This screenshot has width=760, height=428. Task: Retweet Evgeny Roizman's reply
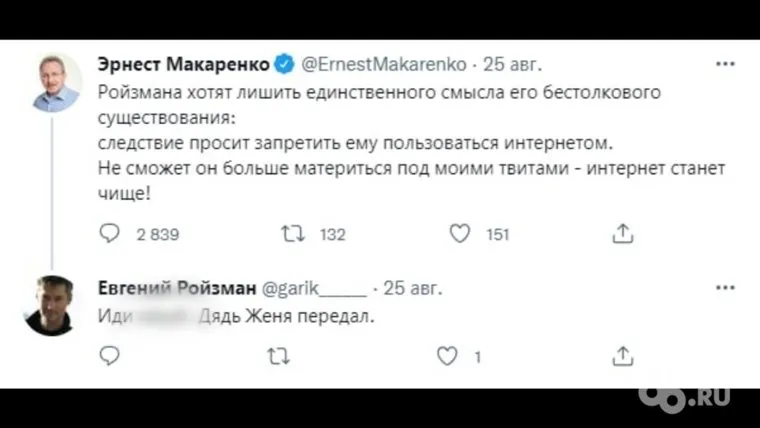coord(279,355)
